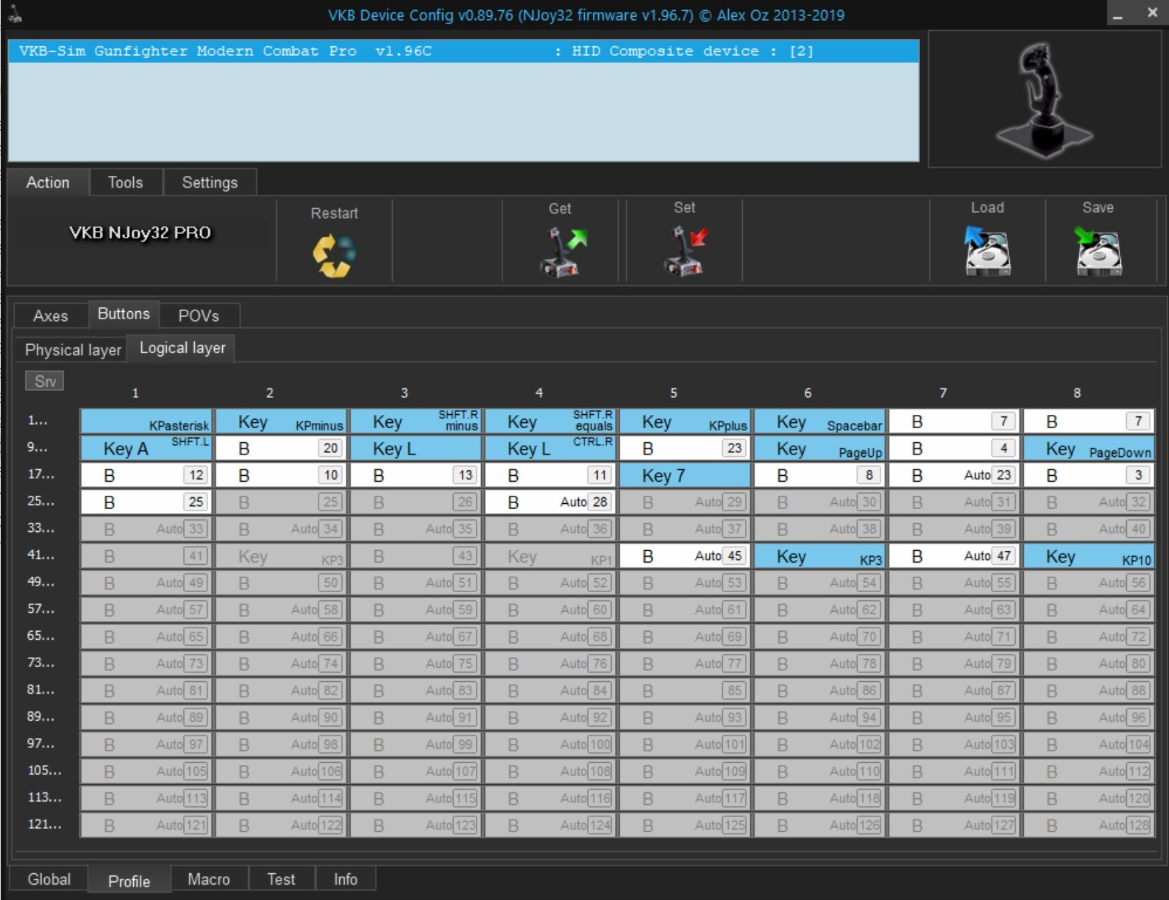Close the VKB Device Config window
Image resolution: width=1169 pixels, height=900 pixels.
1151,13
